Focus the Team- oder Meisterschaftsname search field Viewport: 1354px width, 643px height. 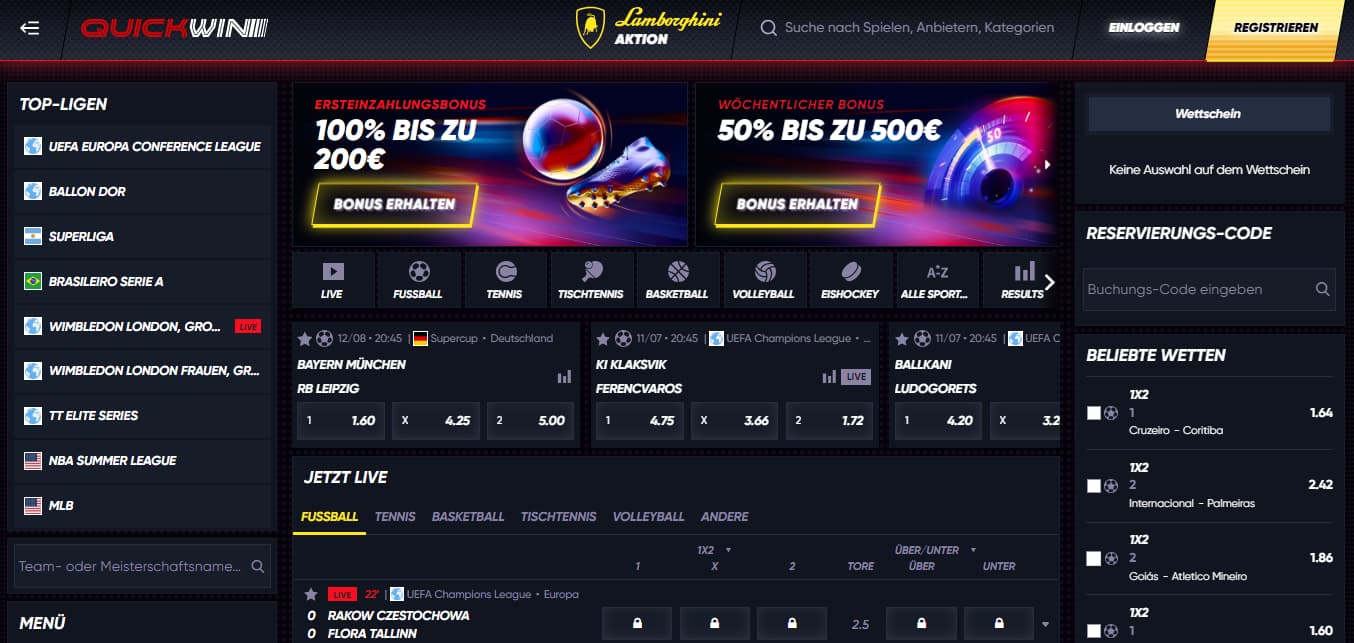pos(130,566)
